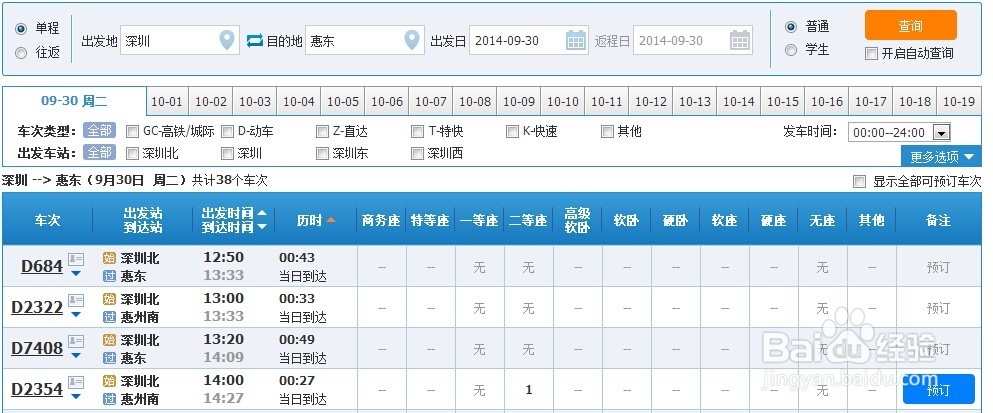Select 往返 round-trip radio button
The image size is (993, 413).
click(21, 53)
